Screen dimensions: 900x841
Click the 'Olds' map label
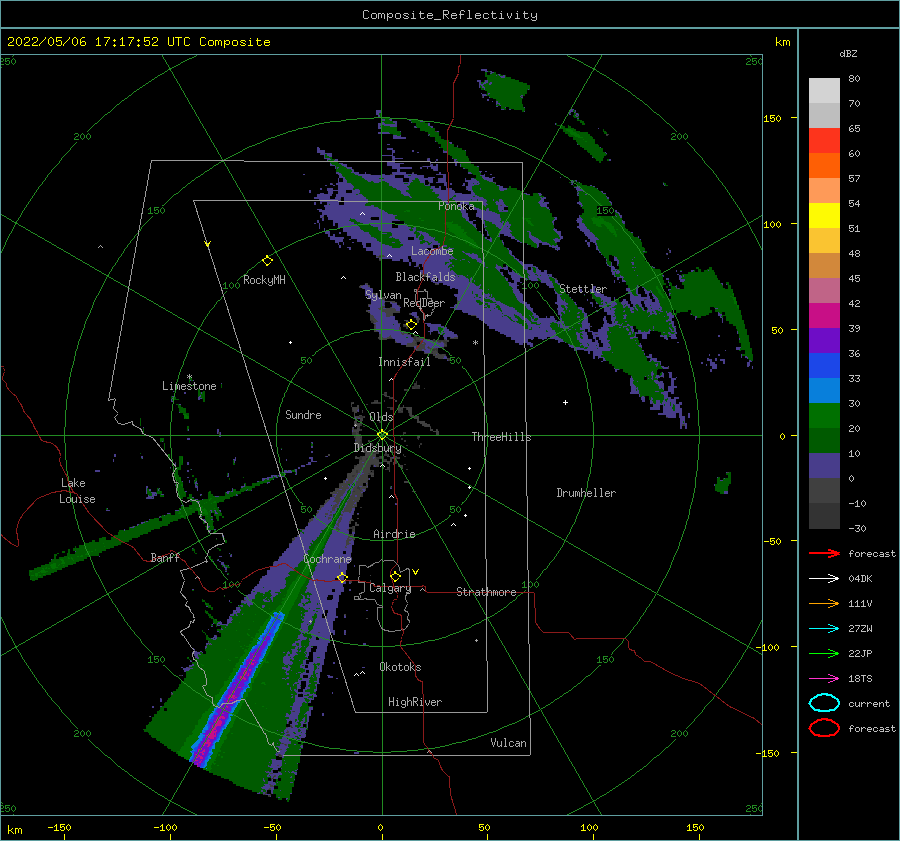pos(381,417)
